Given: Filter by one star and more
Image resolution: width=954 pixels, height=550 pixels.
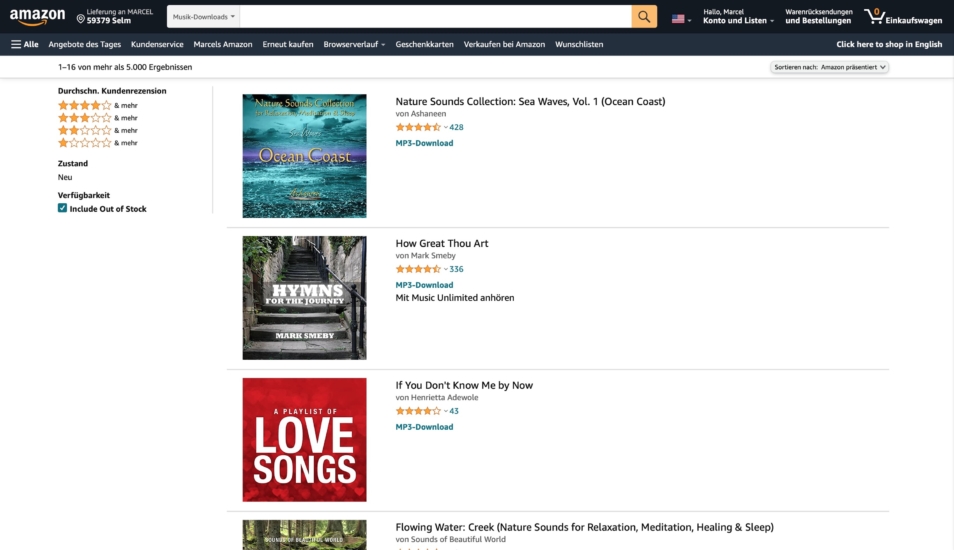Looking at the screenshot, I should [85, 143].
